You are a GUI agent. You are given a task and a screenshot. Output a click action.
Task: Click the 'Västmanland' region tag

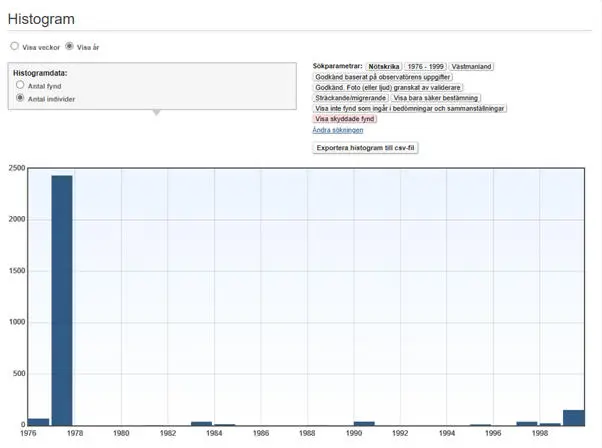[x=472, y=66]
